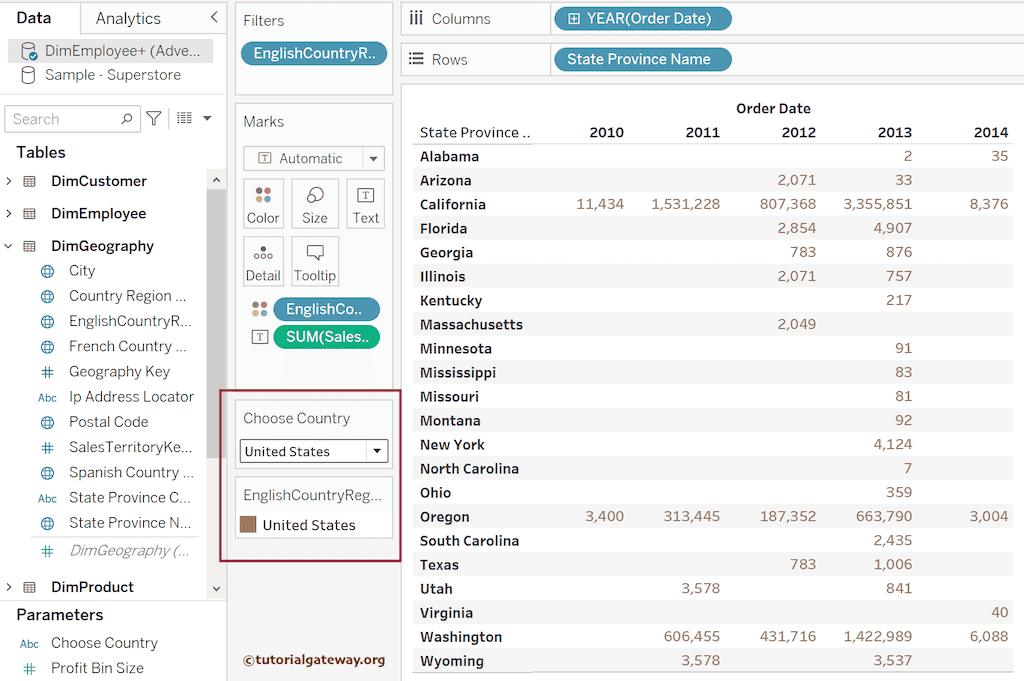Click the Tooltip marks button
Image resolution: width=1024 pixels, height=681 pixels.
[314, 261]
